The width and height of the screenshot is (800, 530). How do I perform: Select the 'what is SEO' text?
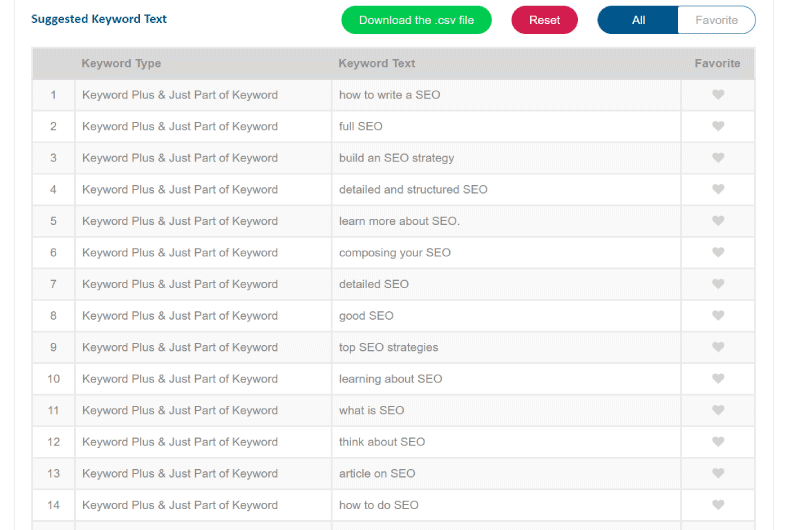pos(371,411)
